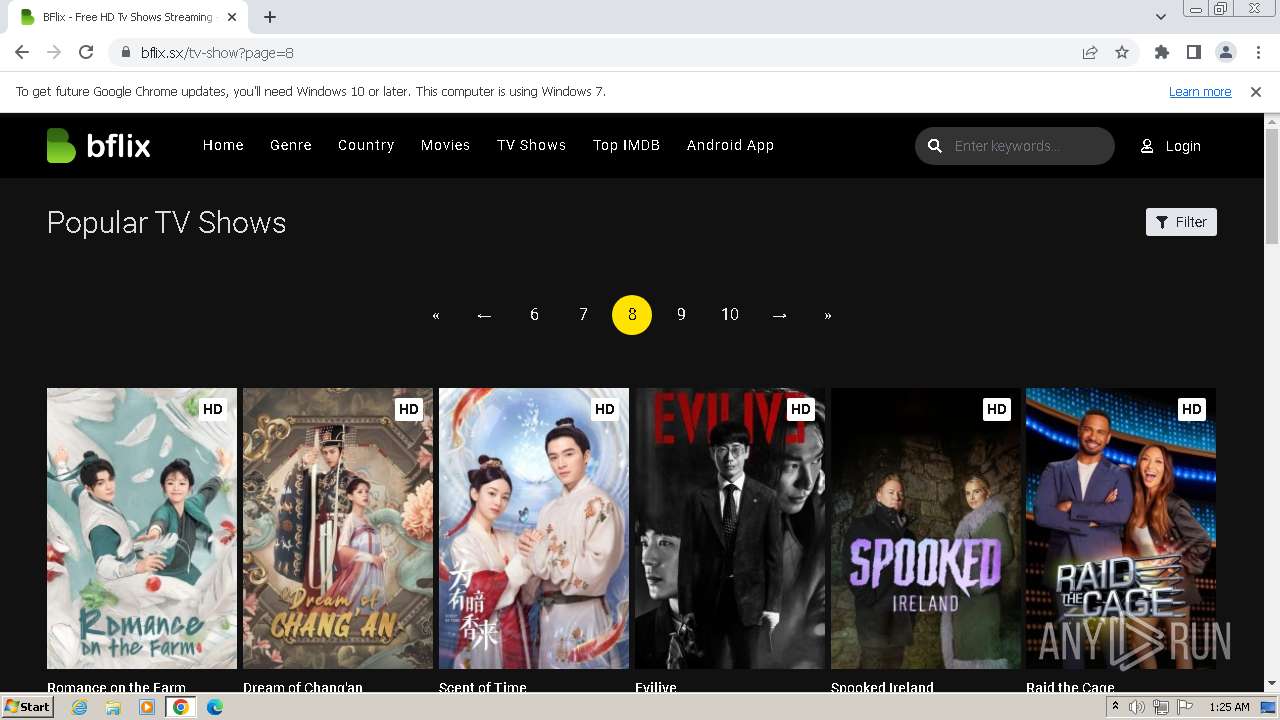Screen dimensions: 1280x720
Task: Reload the current page
Action: point(86,52)
